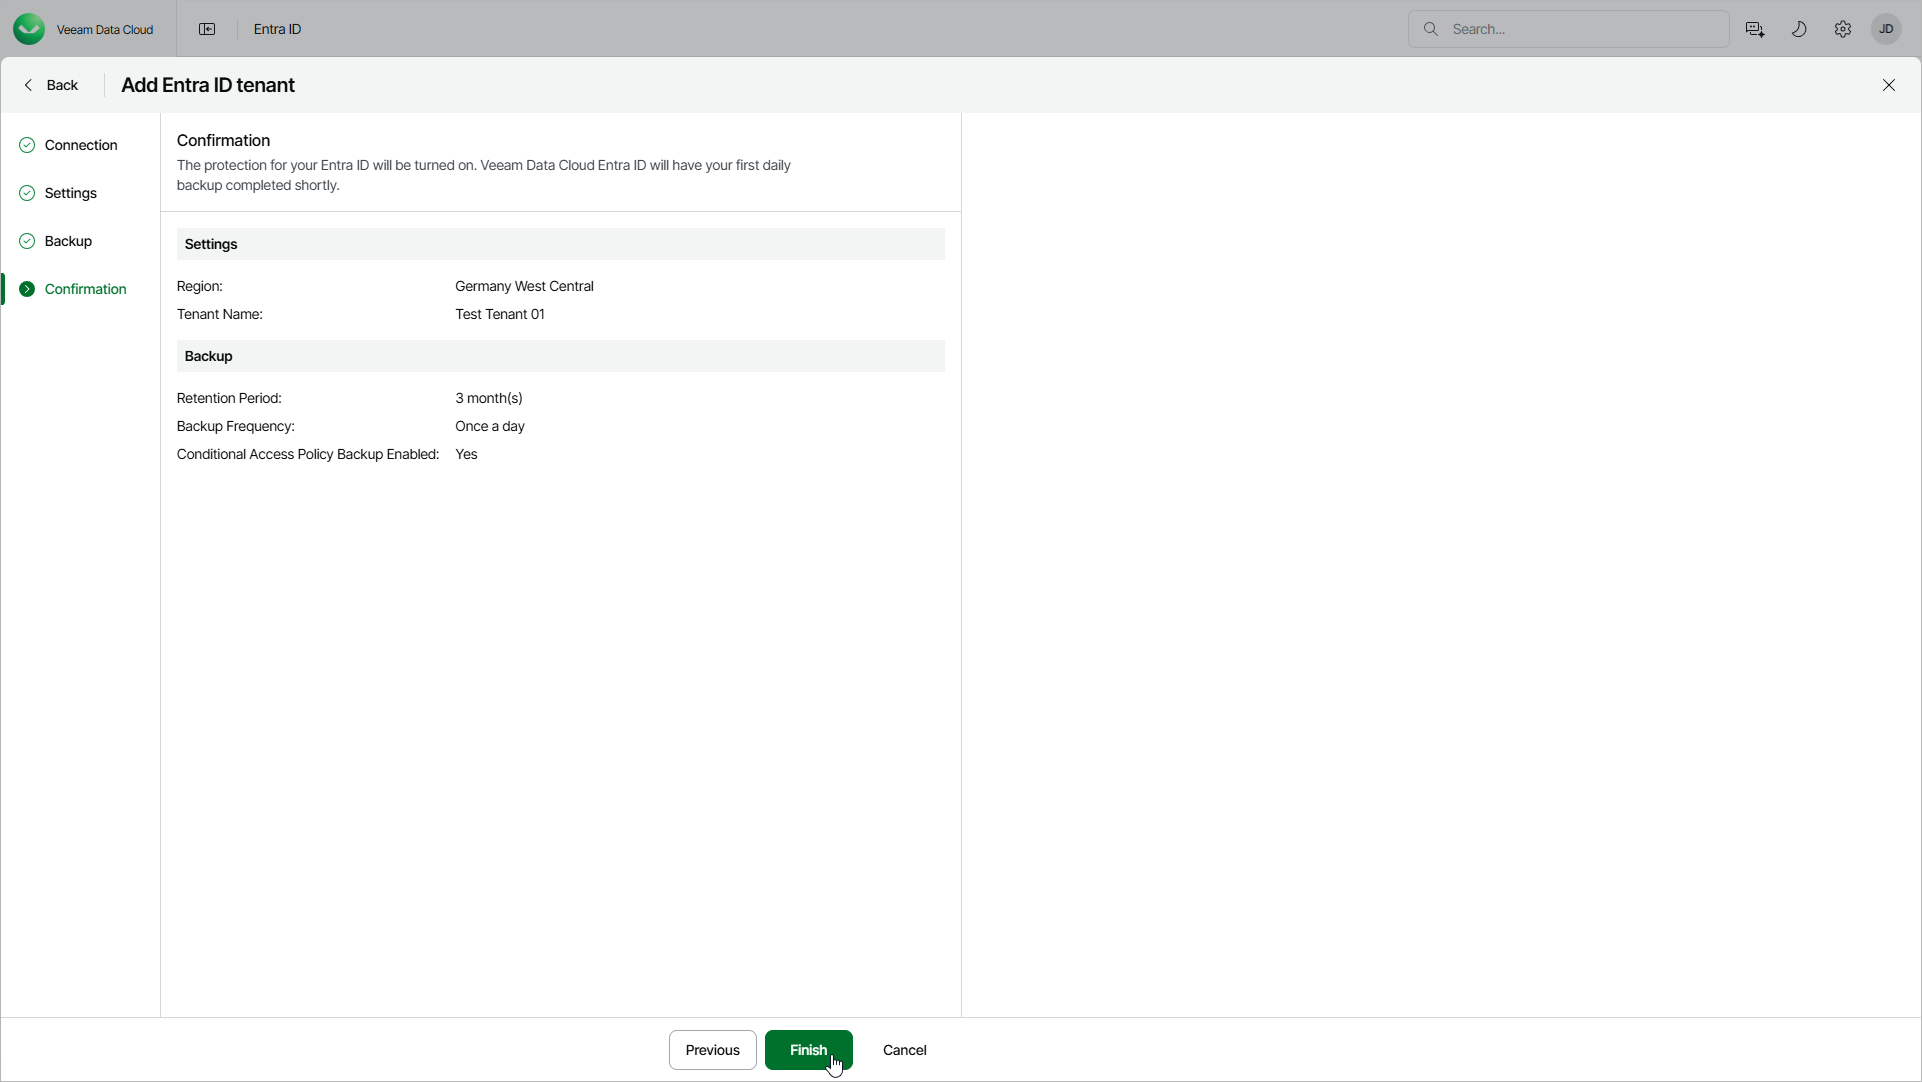The height and width of the screenshot is (1082, 1922).
Task: Click the Veeam Data Cloud logo
Action: [29, 29]
